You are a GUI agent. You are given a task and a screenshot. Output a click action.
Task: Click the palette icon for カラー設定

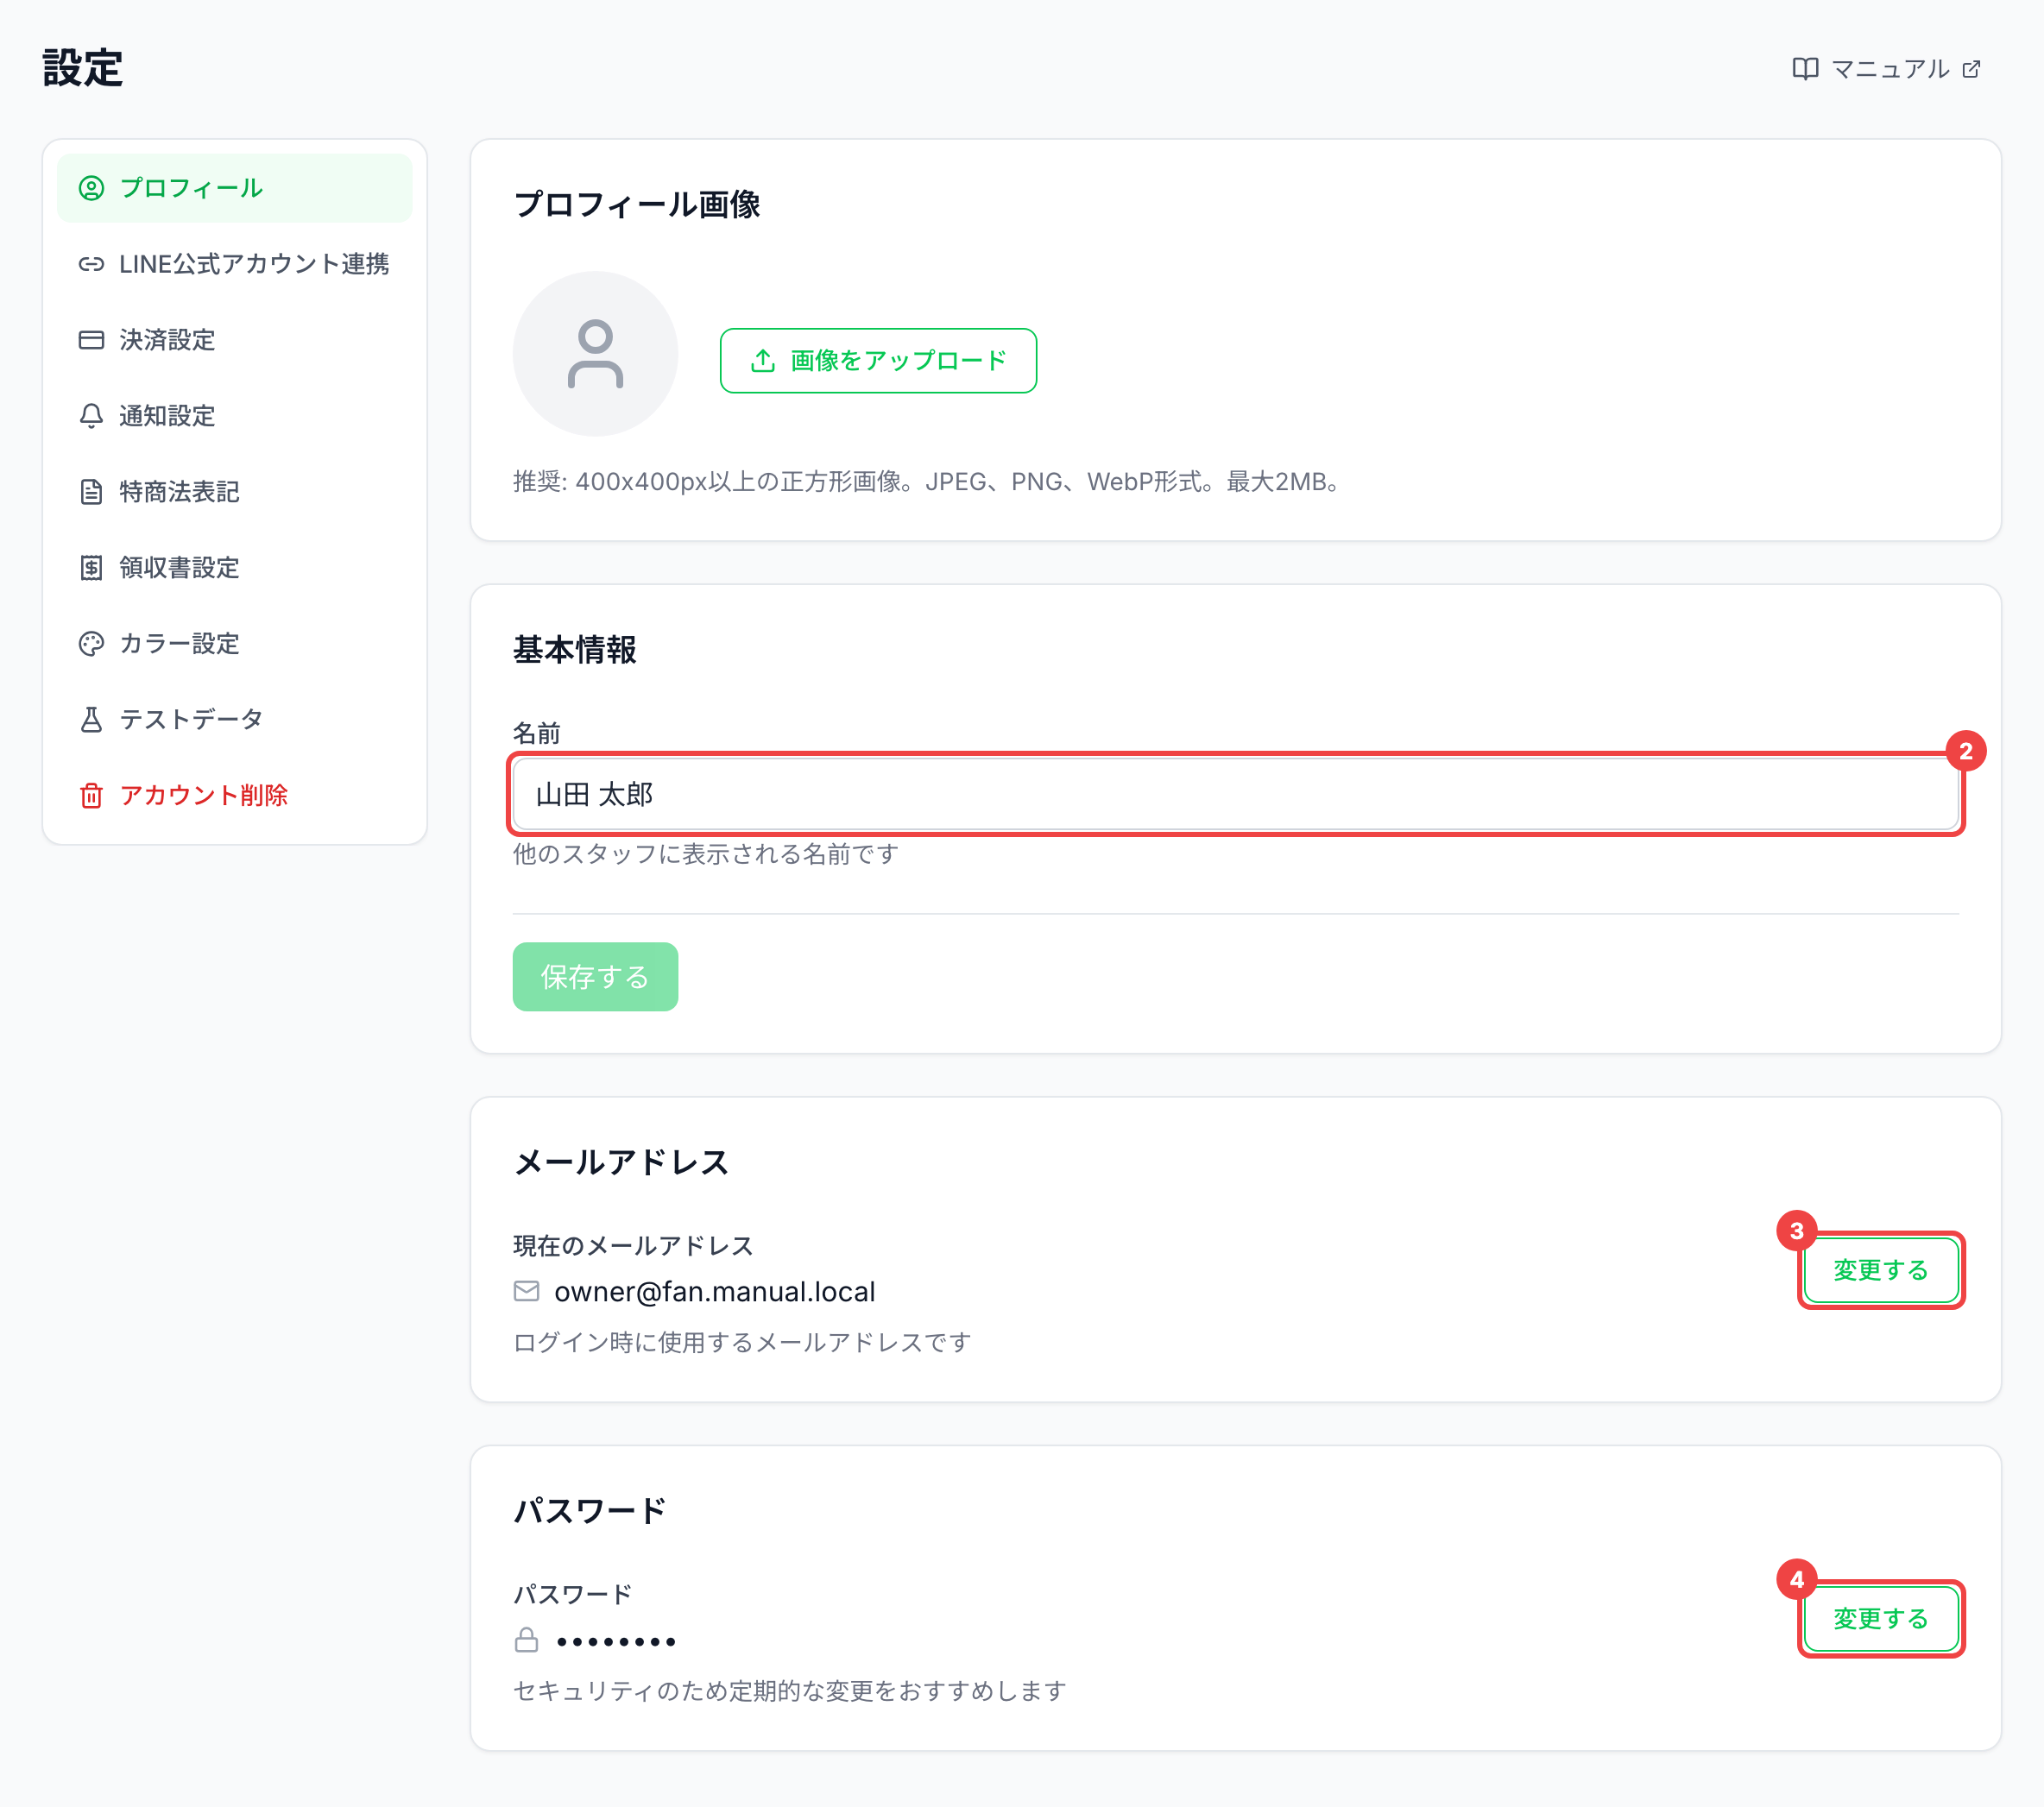[91, 644]
